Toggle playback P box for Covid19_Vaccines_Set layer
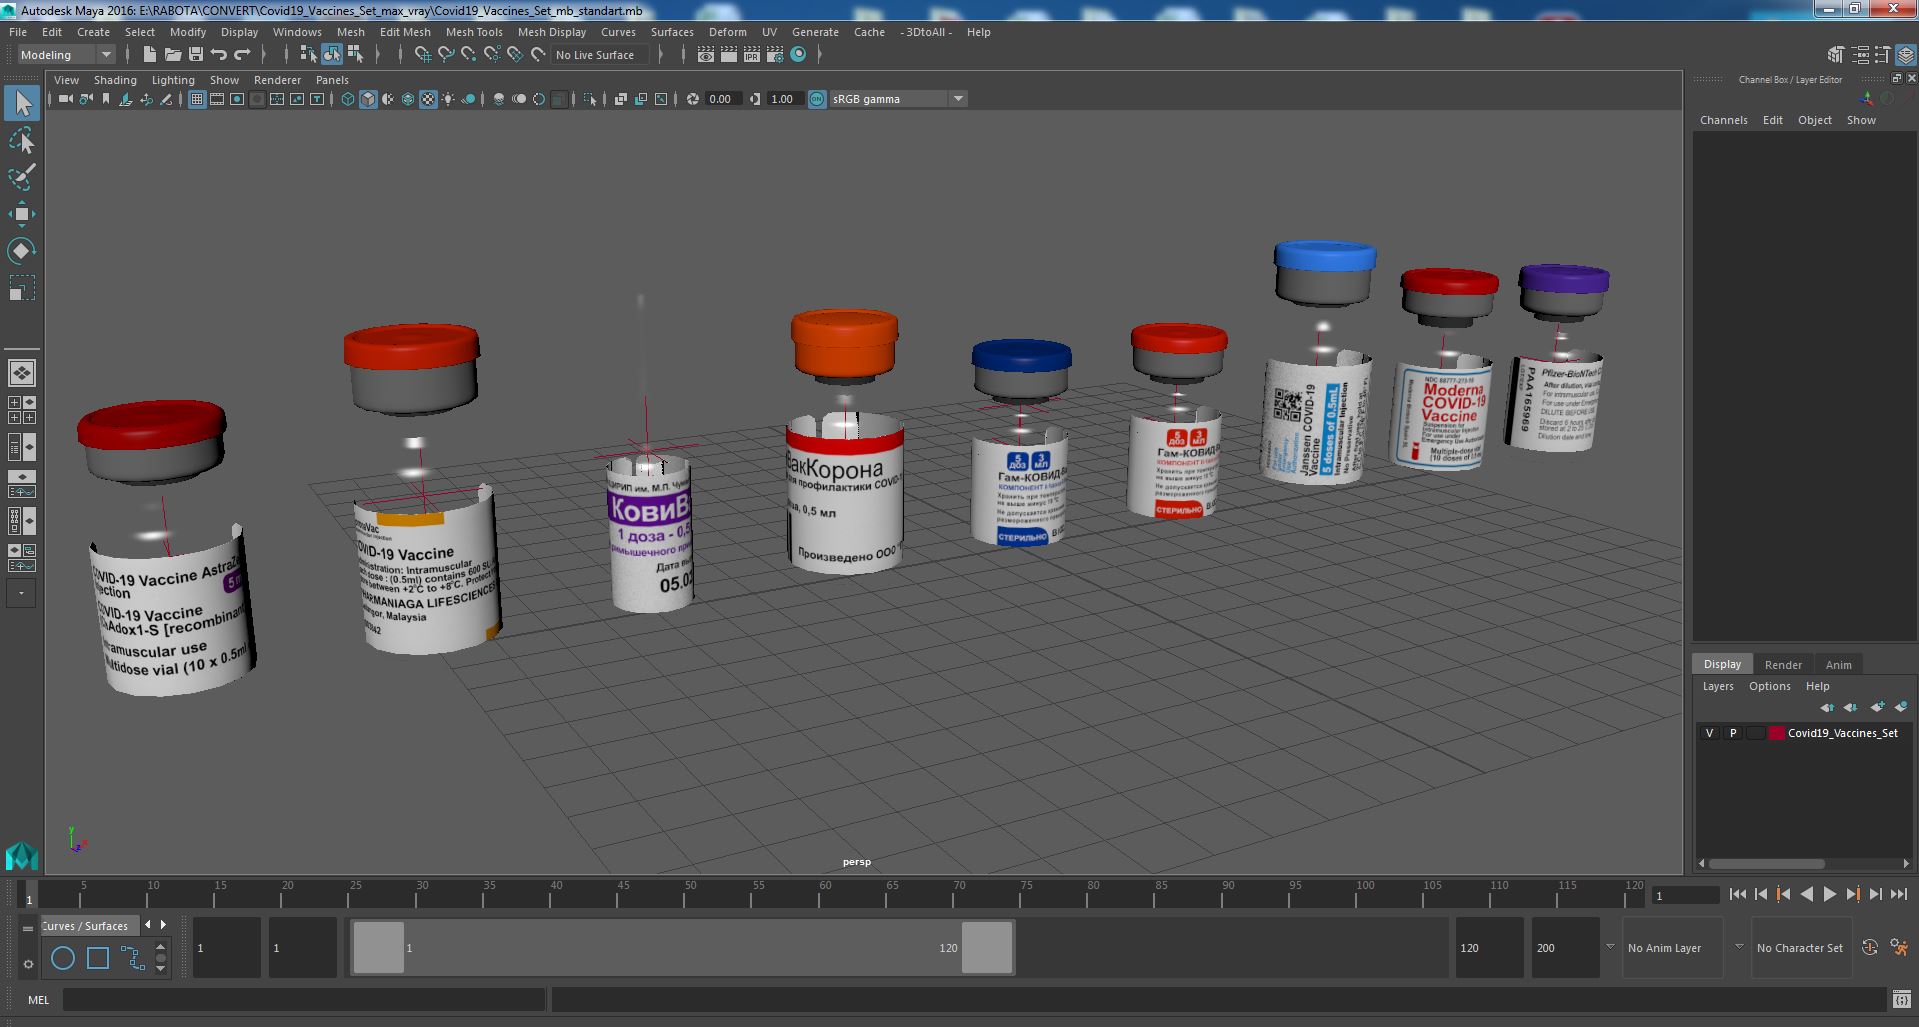Viewport: 1919px width, 1027px height. tap(1733, 733)
